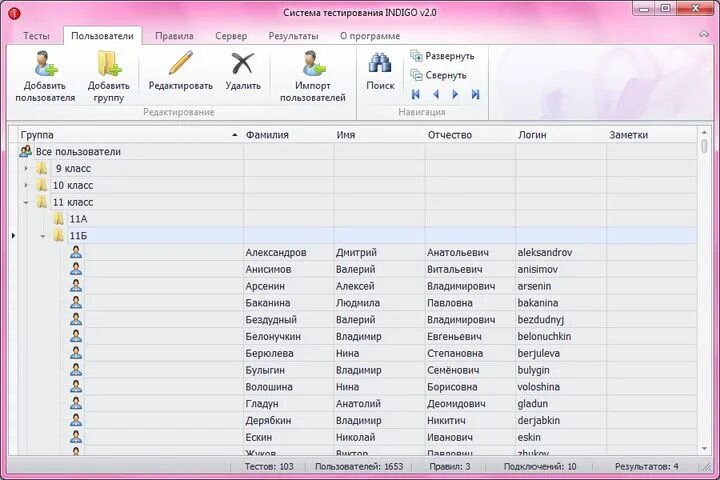720x480 pixels.
Task: Click the Add group folder icon
Action: [x=109, y=63]
